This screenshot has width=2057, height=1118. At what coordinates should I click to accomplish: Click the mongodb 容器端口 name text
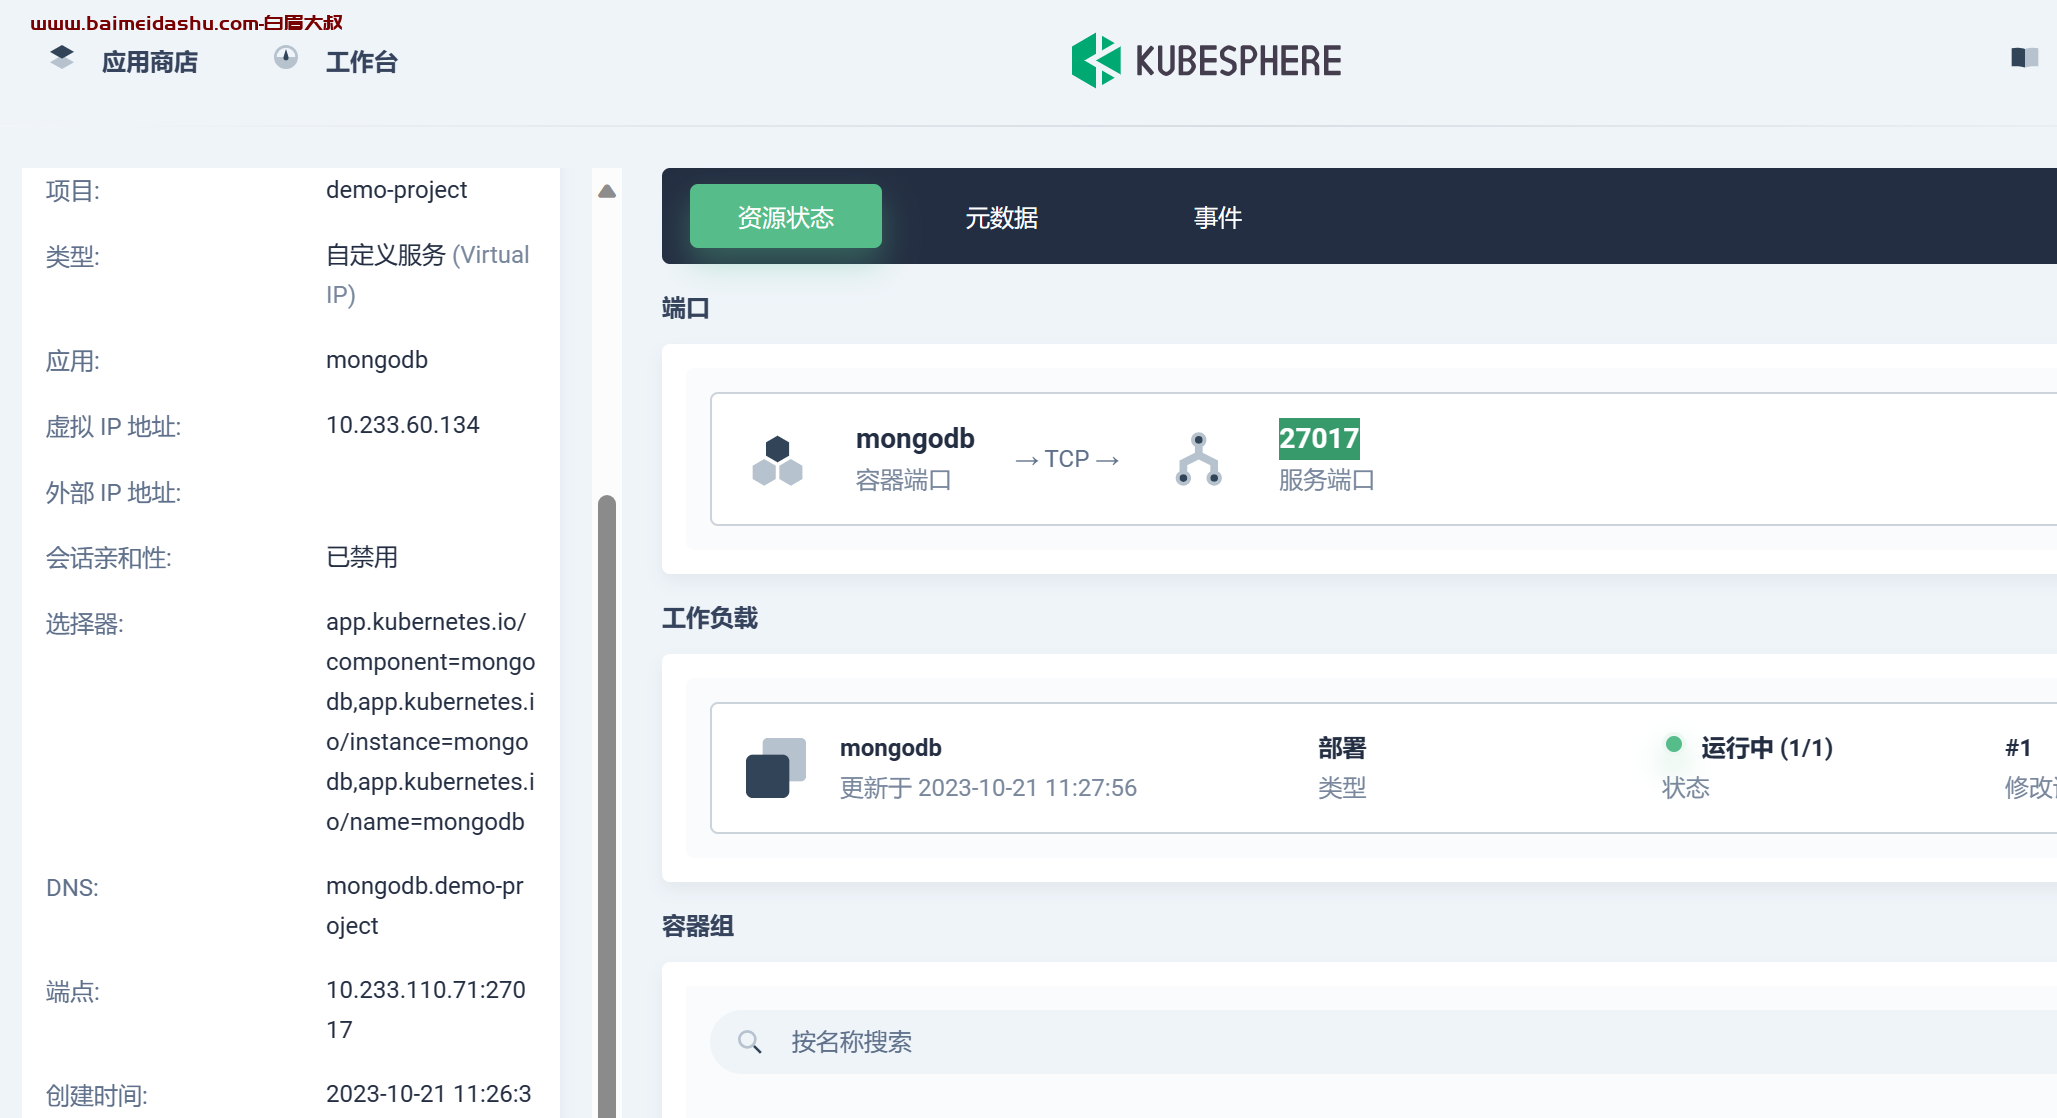tap(915, 439)
